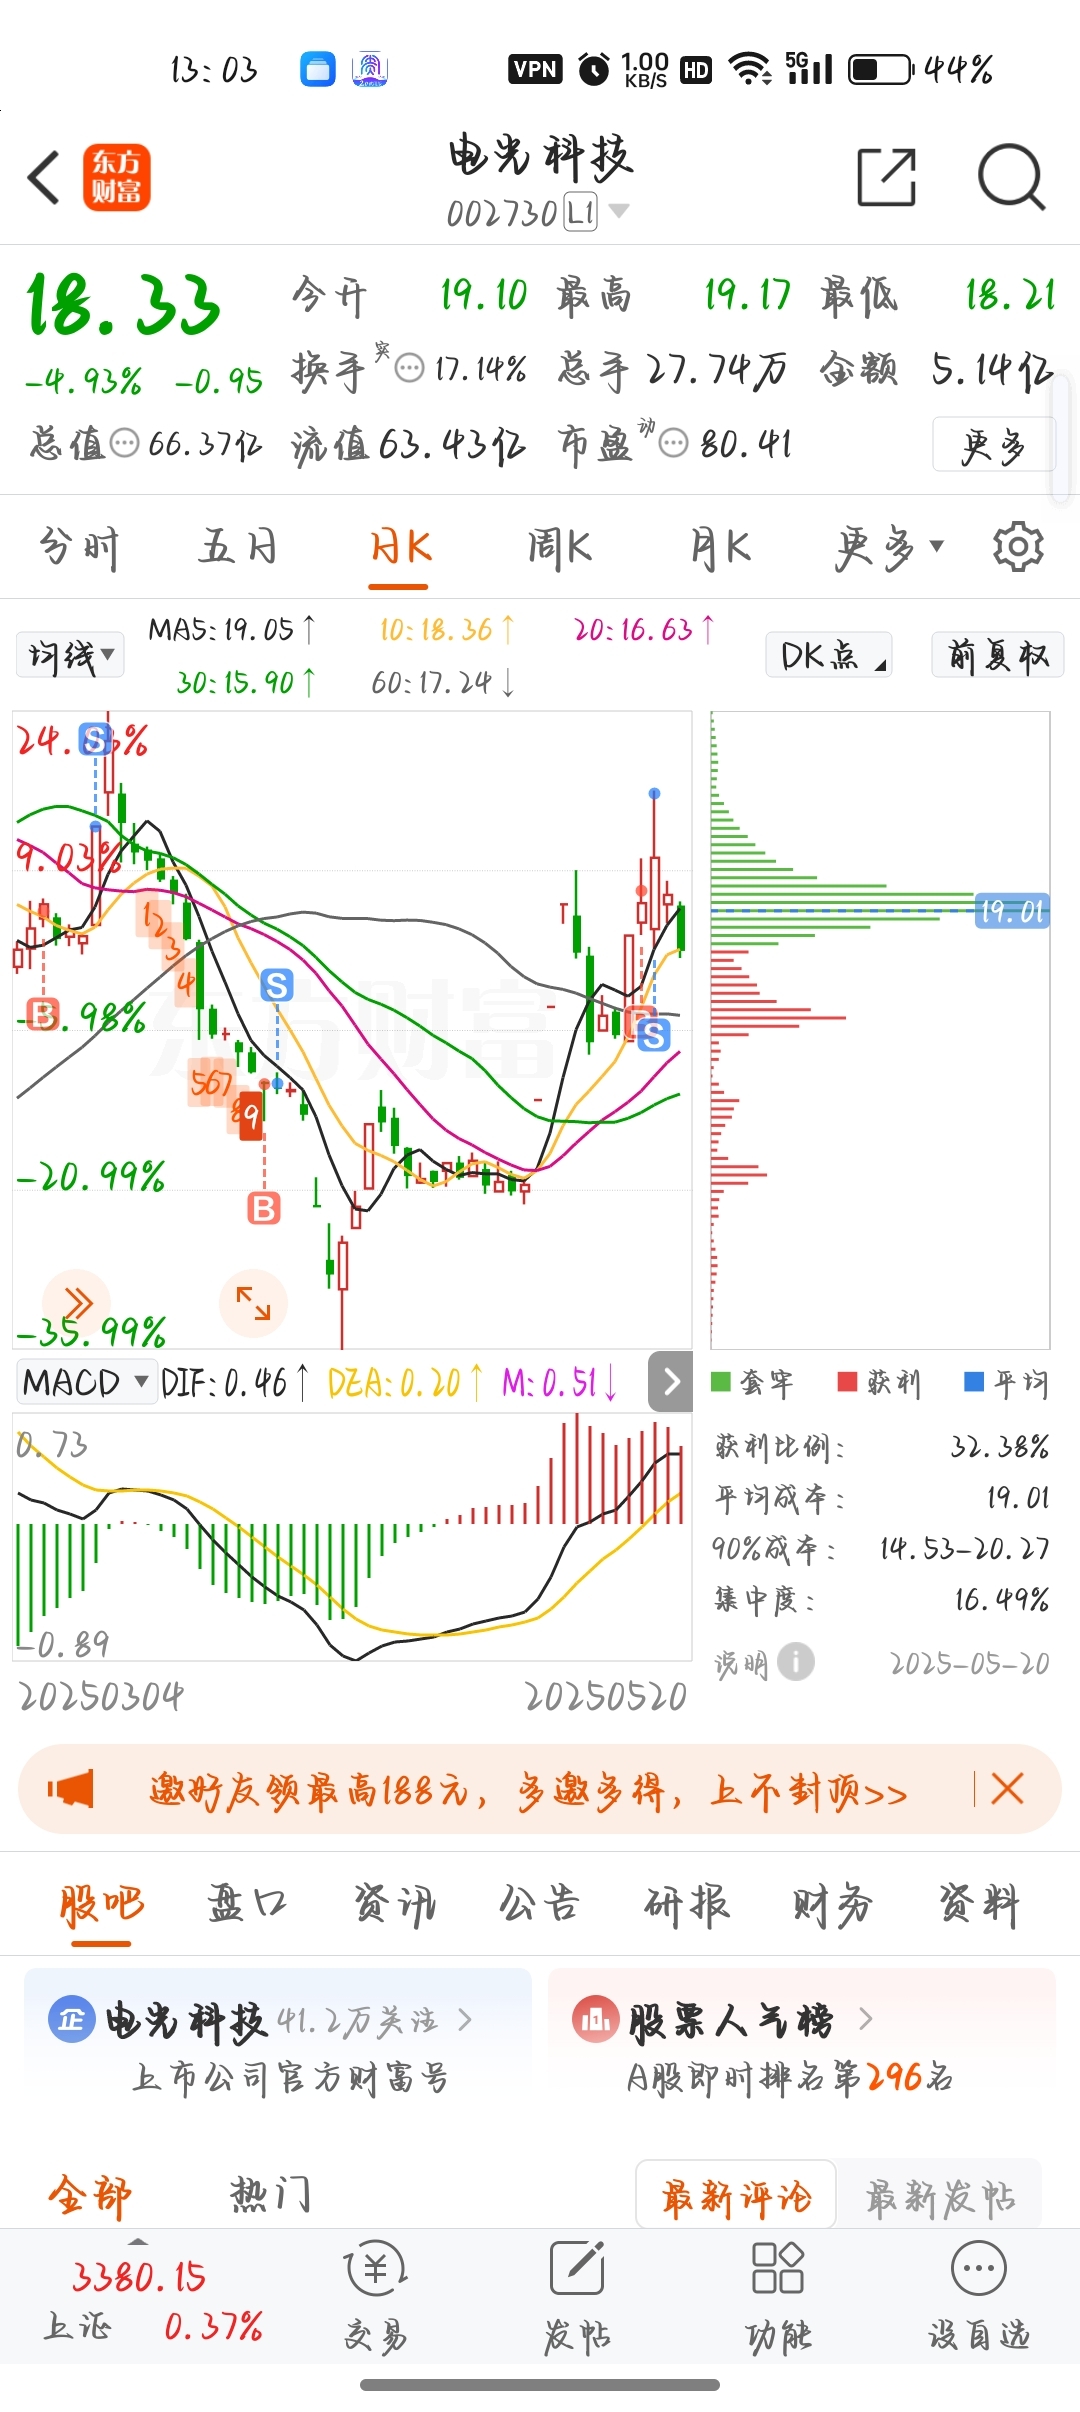Tap the VPN status bar icon
1080x2412 pixels.
click(535, 69)
